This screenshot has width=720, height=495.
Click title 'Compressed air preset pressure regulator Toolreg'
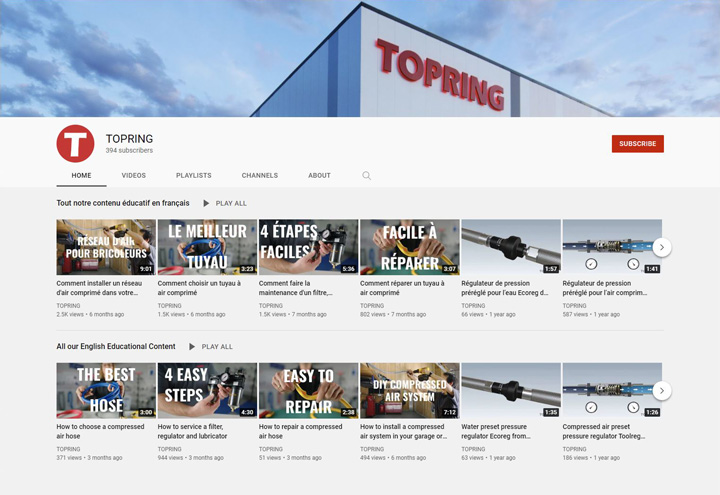pyautogui.click(x=604, y=431)
